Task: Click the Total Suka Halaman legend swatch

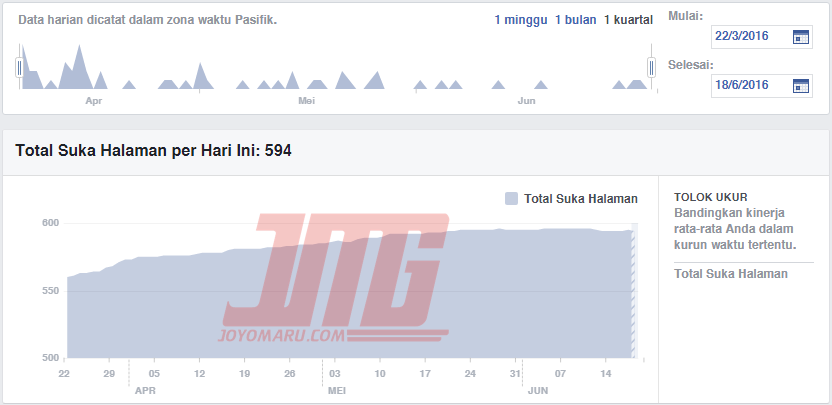Action: click(511, 199)
